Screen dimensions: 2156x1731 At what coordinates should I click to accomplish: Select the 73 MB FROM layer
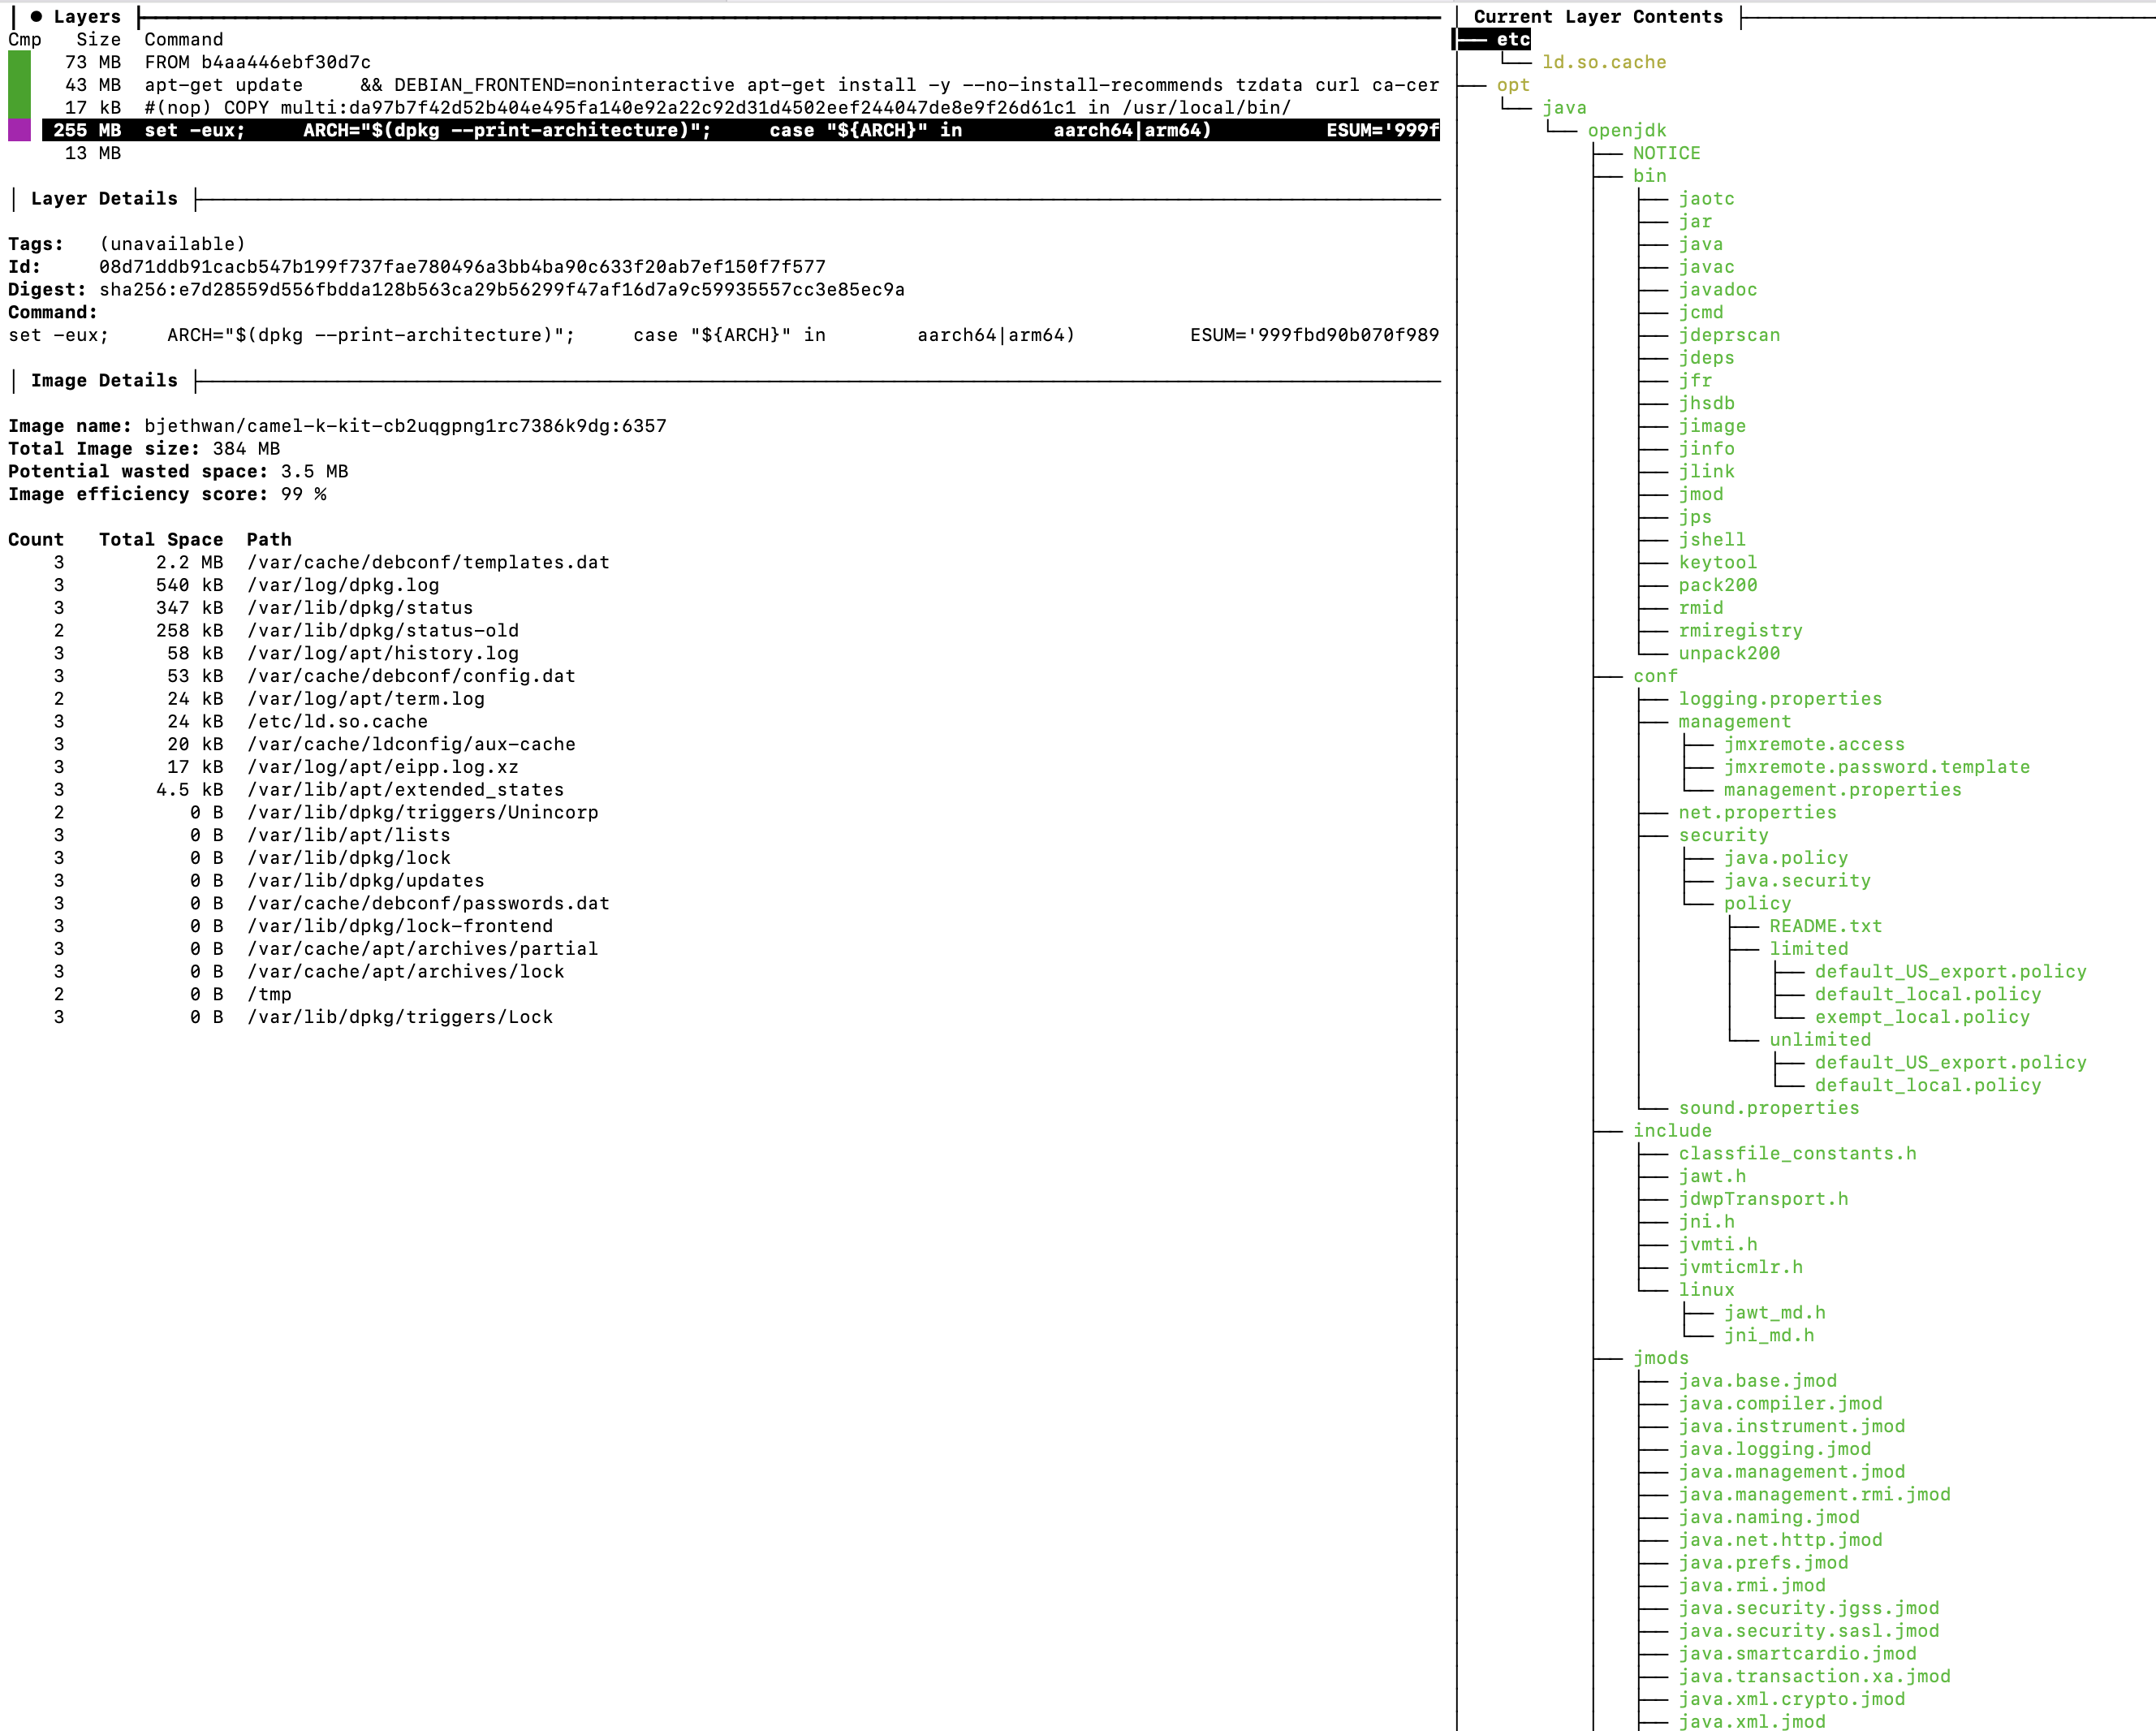tap(257, 62)
